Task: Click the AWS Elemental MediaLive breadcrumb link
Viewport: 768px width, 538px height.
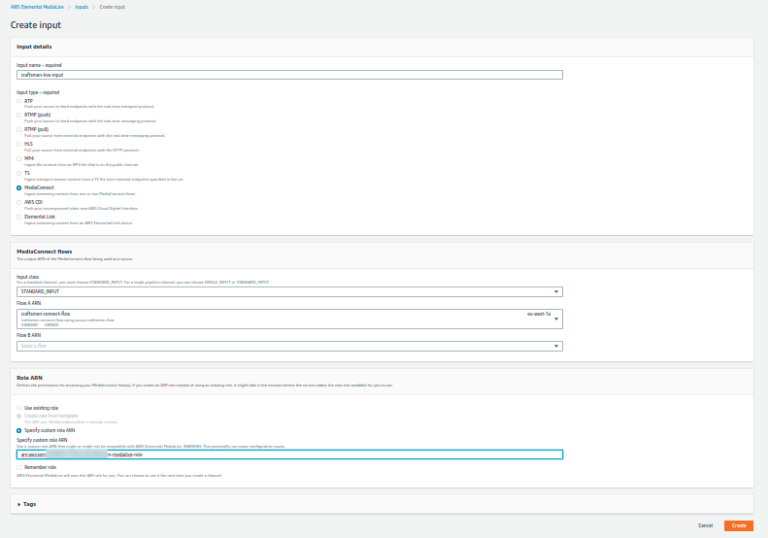Action: click(36, 7)
